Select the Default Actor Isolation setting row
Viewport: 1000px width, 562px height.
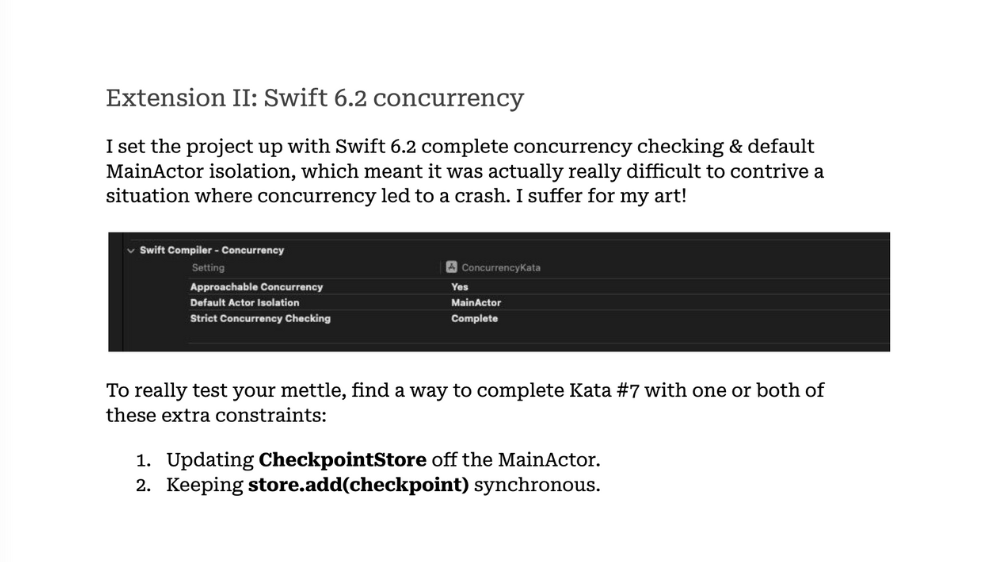click(244, 303)
